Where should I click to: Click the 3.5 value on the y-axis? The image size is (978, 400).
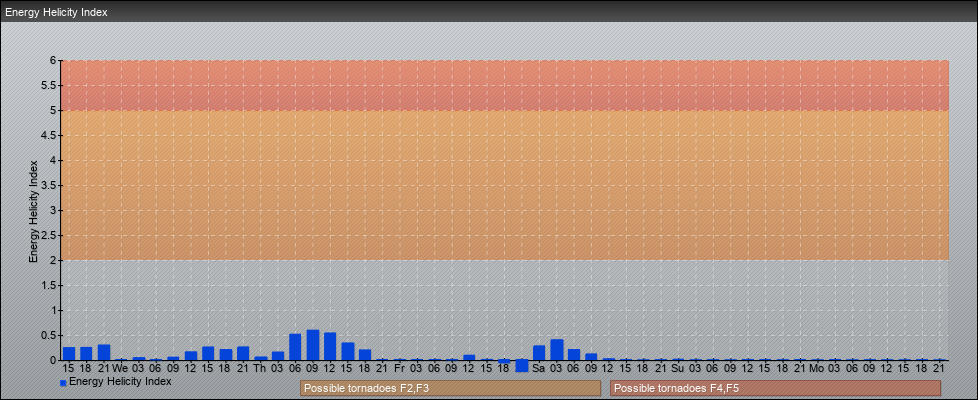pyautogui.click(x=49, y=185)
